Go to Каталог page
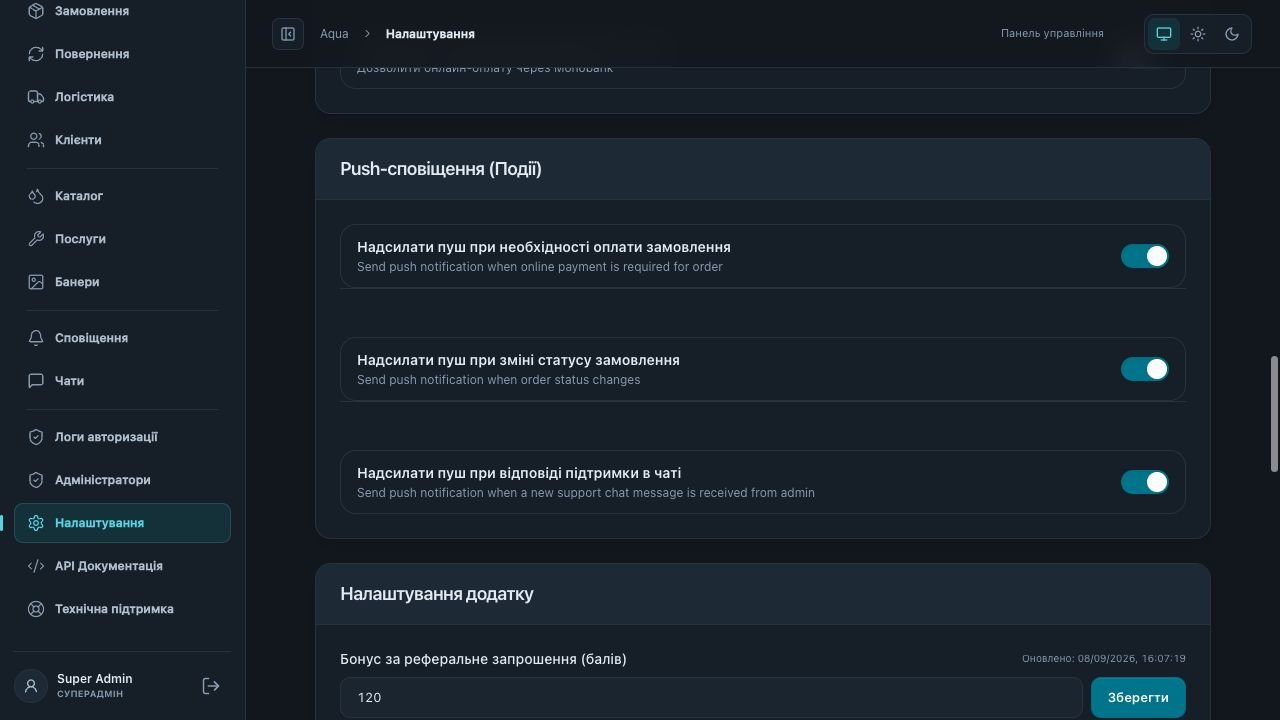1280x720 pixels. pyautogui.click(x=122, y=196)
